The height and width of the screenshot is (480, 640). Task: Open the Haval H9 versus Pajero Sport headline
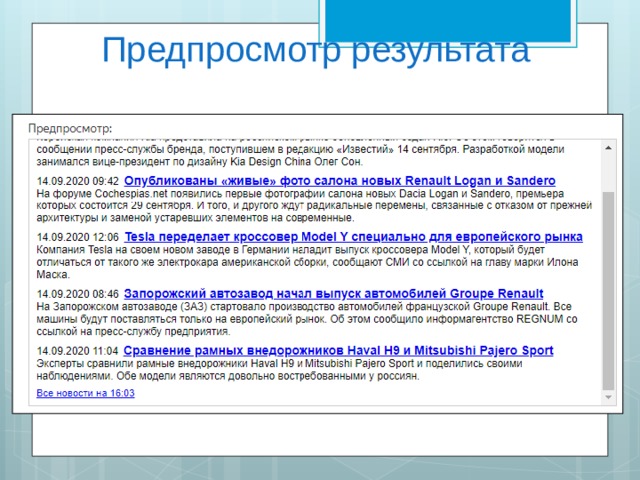[x=338, y=350]
